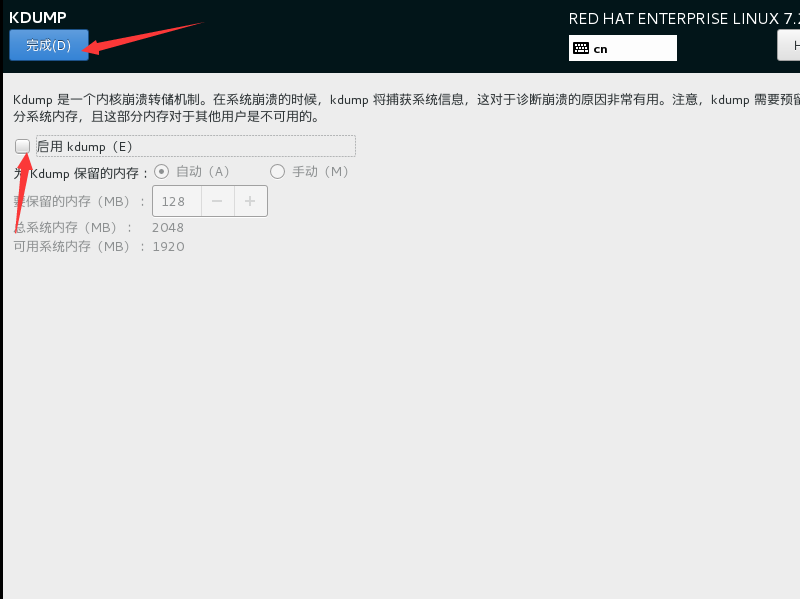Click the keyboard icon beside cn
The height and width of the screenshot is (599, 800).
(x=581, y=48)
